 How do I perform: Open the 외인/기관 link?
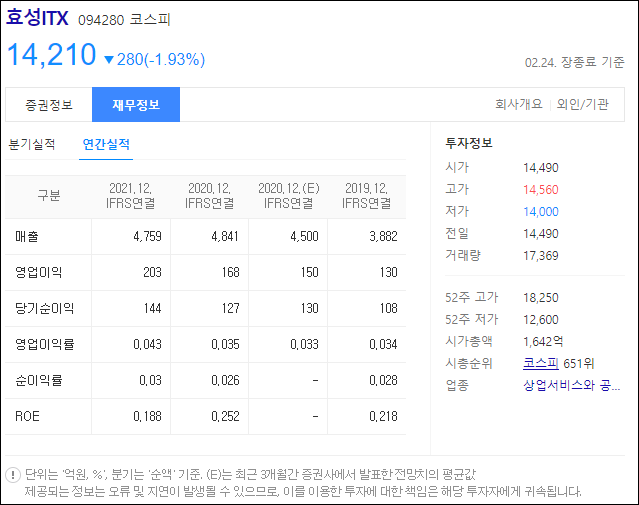(582, 104)
